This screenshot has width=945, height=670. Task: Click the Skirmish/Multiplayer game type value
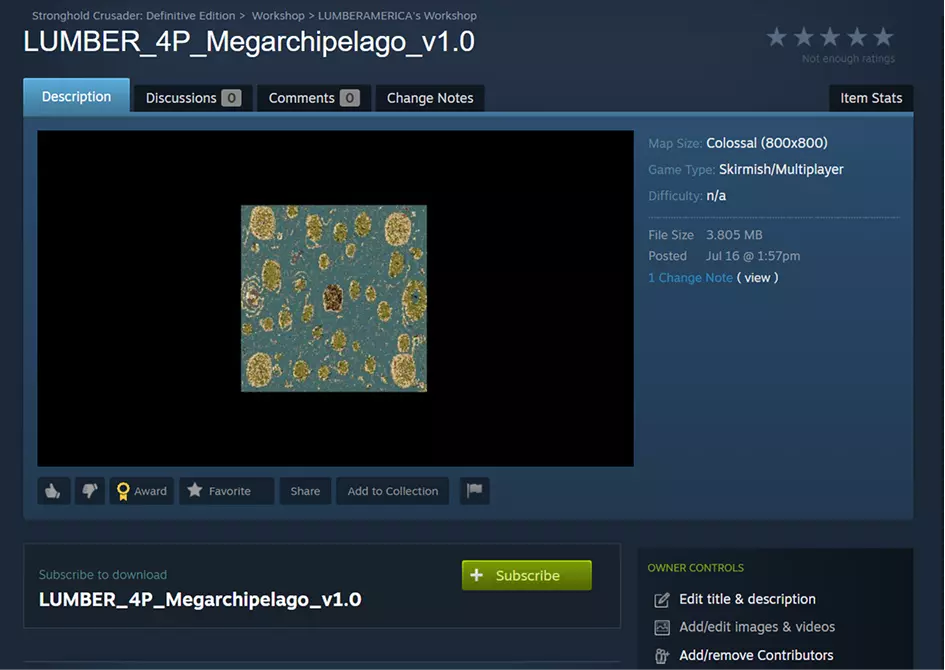click(781, 169)
